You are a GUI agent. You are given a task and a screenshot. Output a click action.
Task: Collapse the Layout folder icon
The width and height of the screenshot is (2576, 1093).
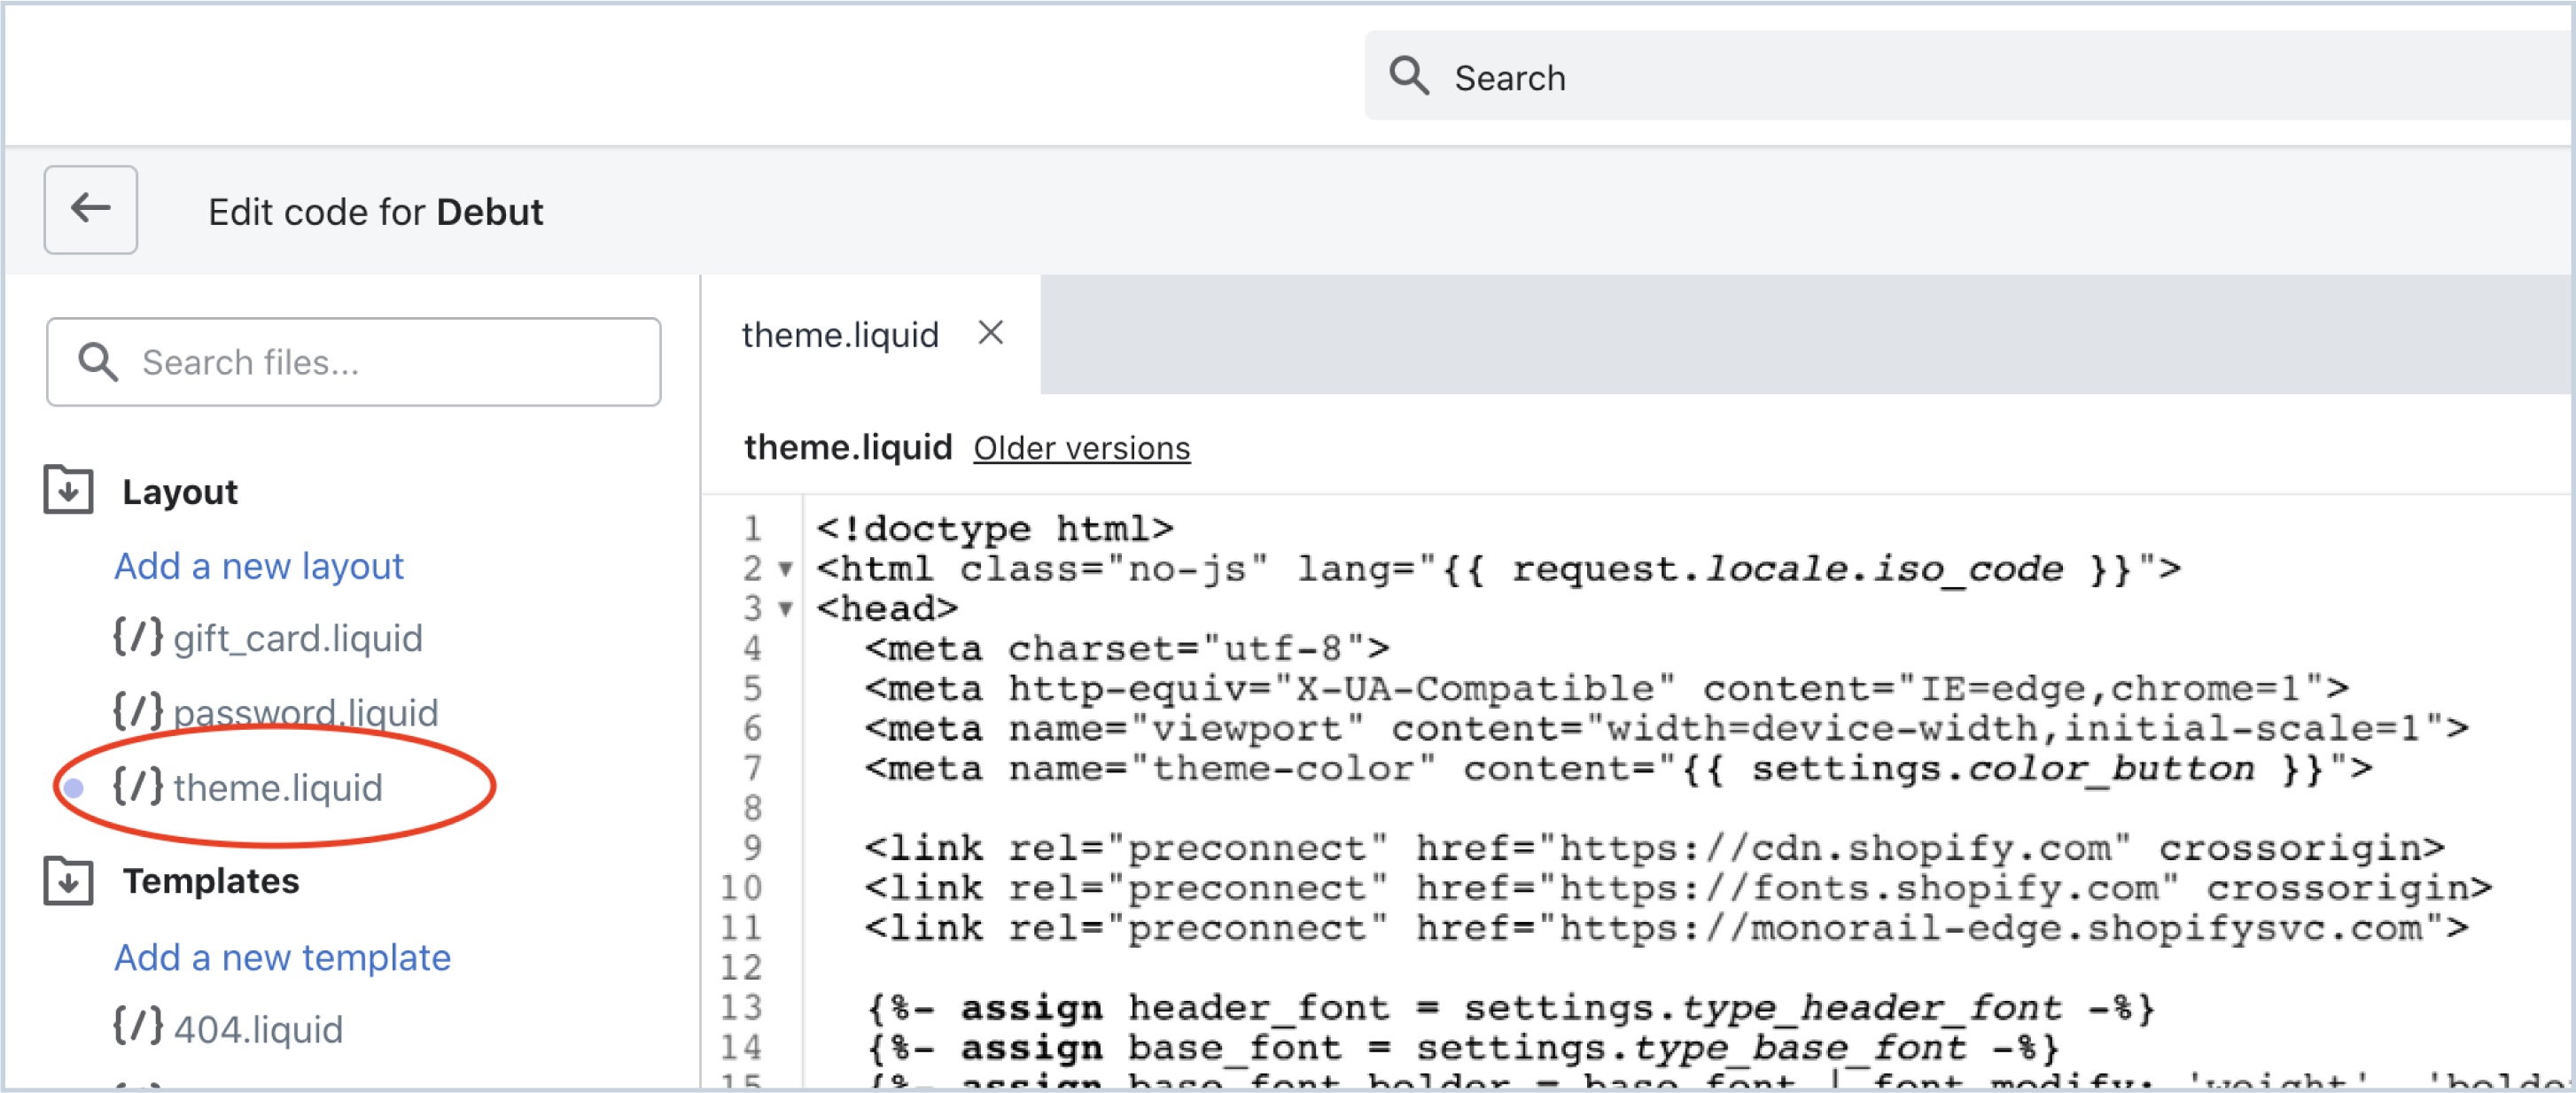(x=68, y=490)
